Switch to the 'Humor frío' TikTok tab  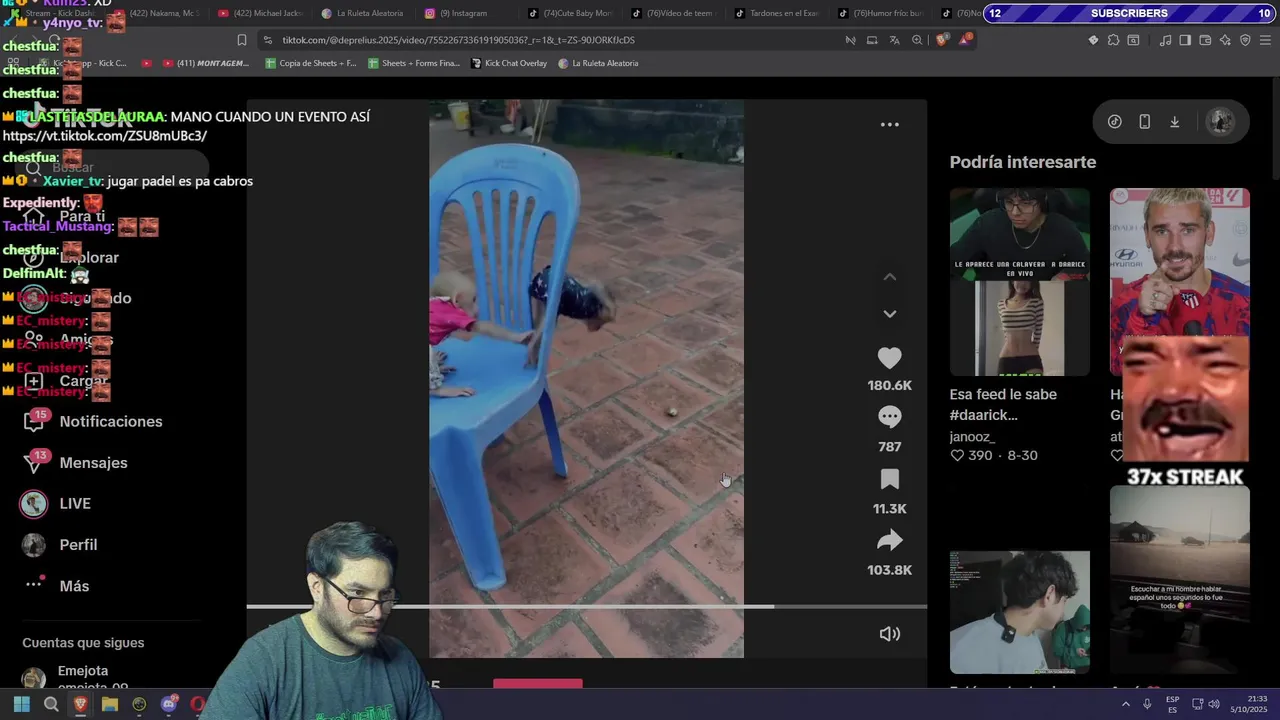tap(880, 13)
